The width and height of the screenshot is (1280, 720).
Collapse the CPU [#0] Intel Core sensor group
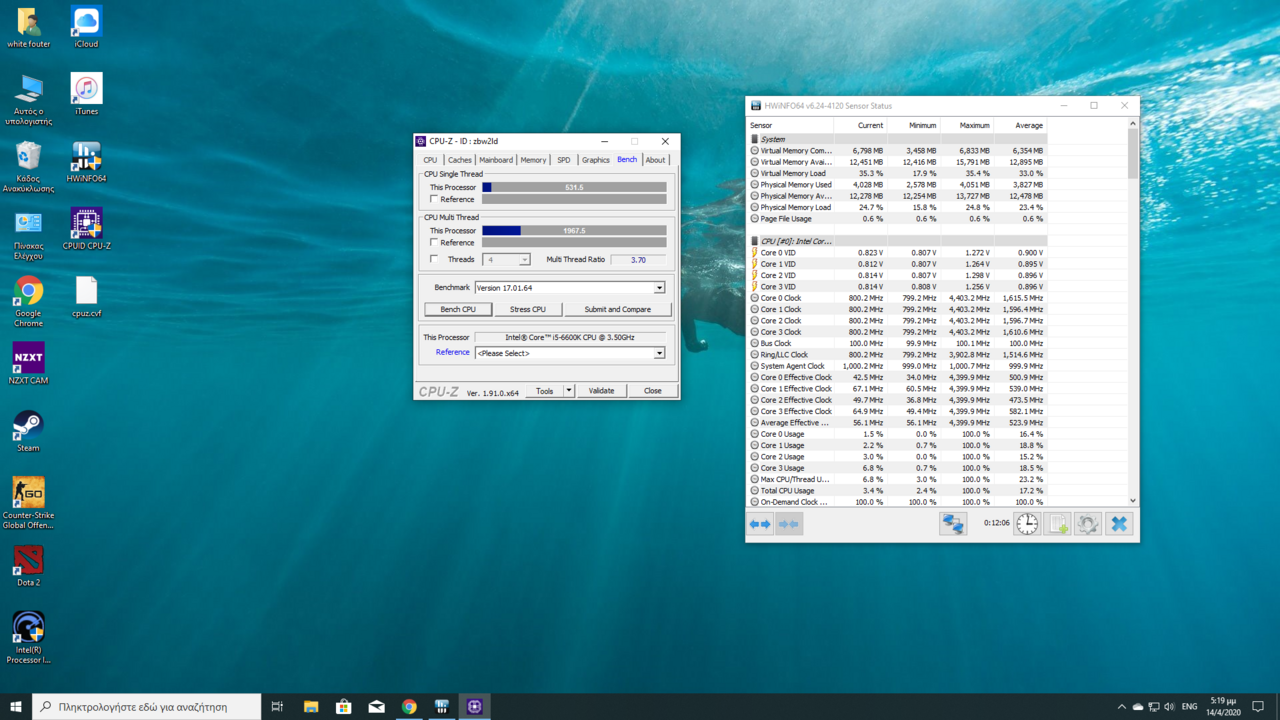coord(755,241)
